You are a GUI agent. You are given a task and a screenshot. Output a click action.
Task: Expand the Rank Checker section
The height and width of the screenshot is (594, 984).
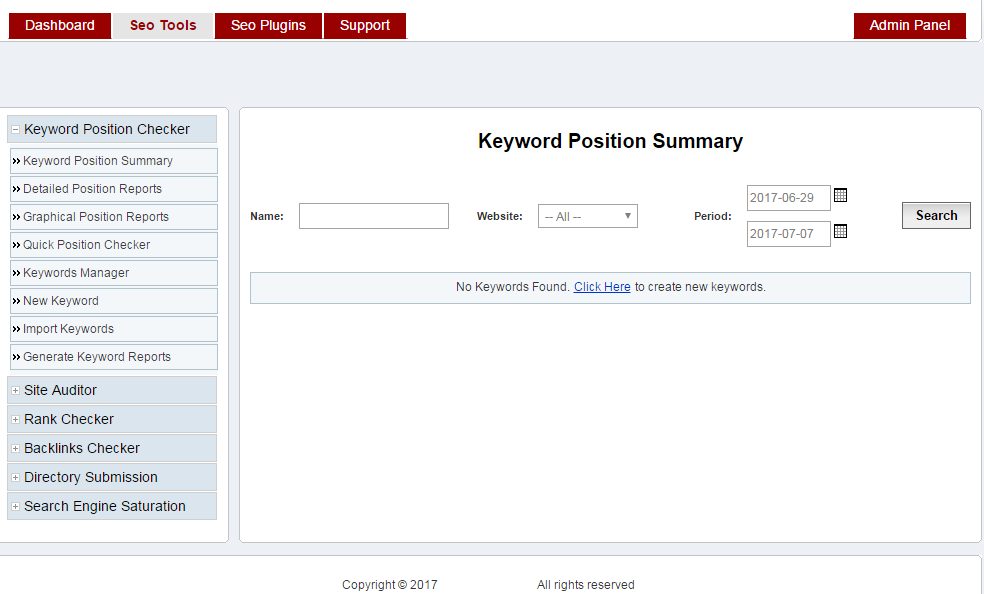[14, 419]
